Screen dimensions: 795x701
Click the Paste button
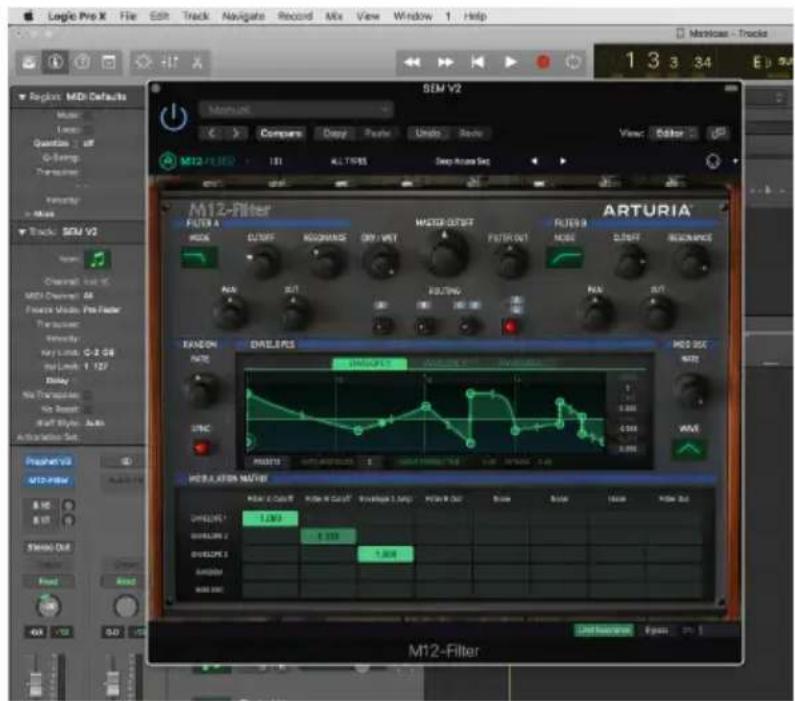(x=378, y=134)
